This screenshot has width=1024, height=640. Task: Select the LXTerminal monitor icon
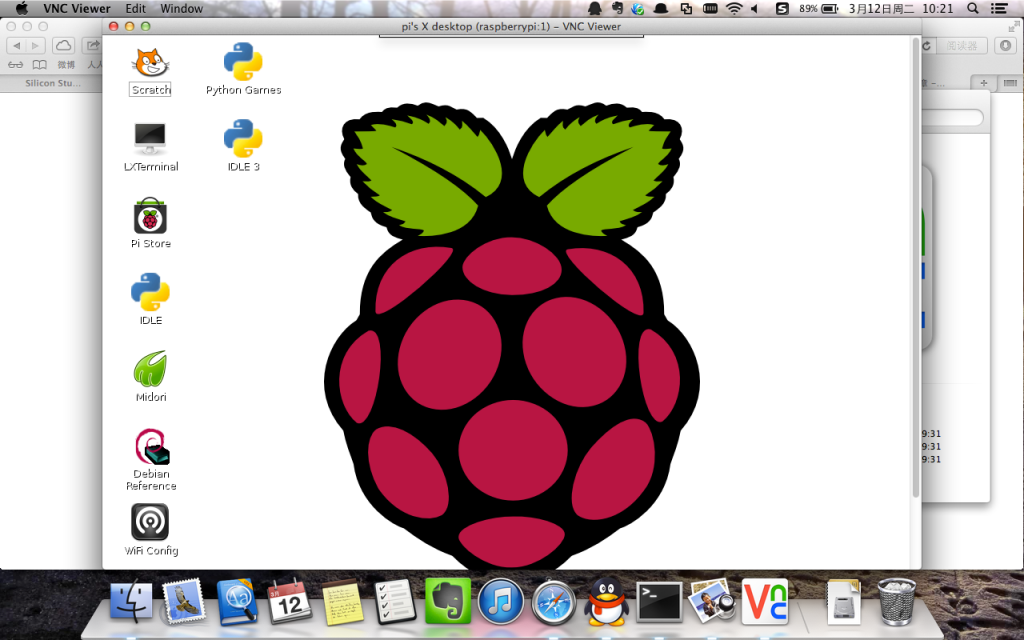tap(150, 138)
